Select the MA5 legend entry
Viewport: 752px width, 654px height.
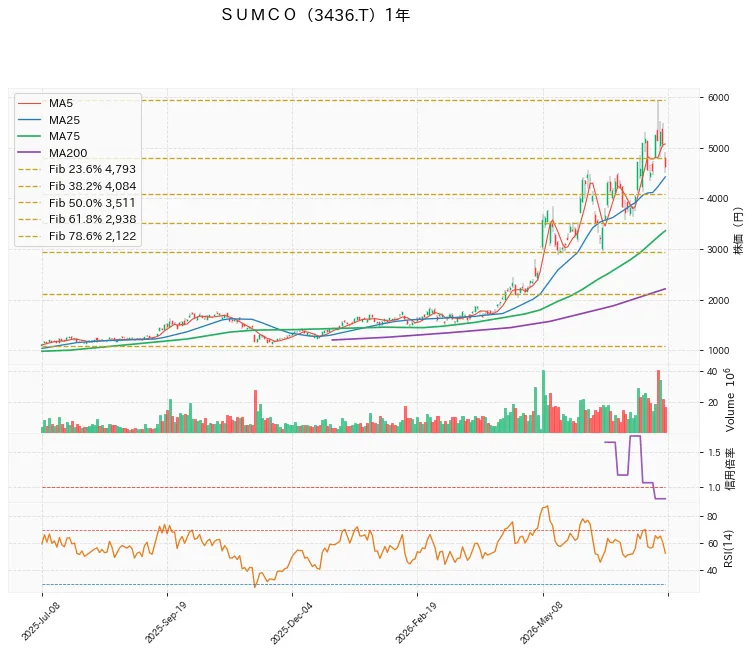coord(45,103)
